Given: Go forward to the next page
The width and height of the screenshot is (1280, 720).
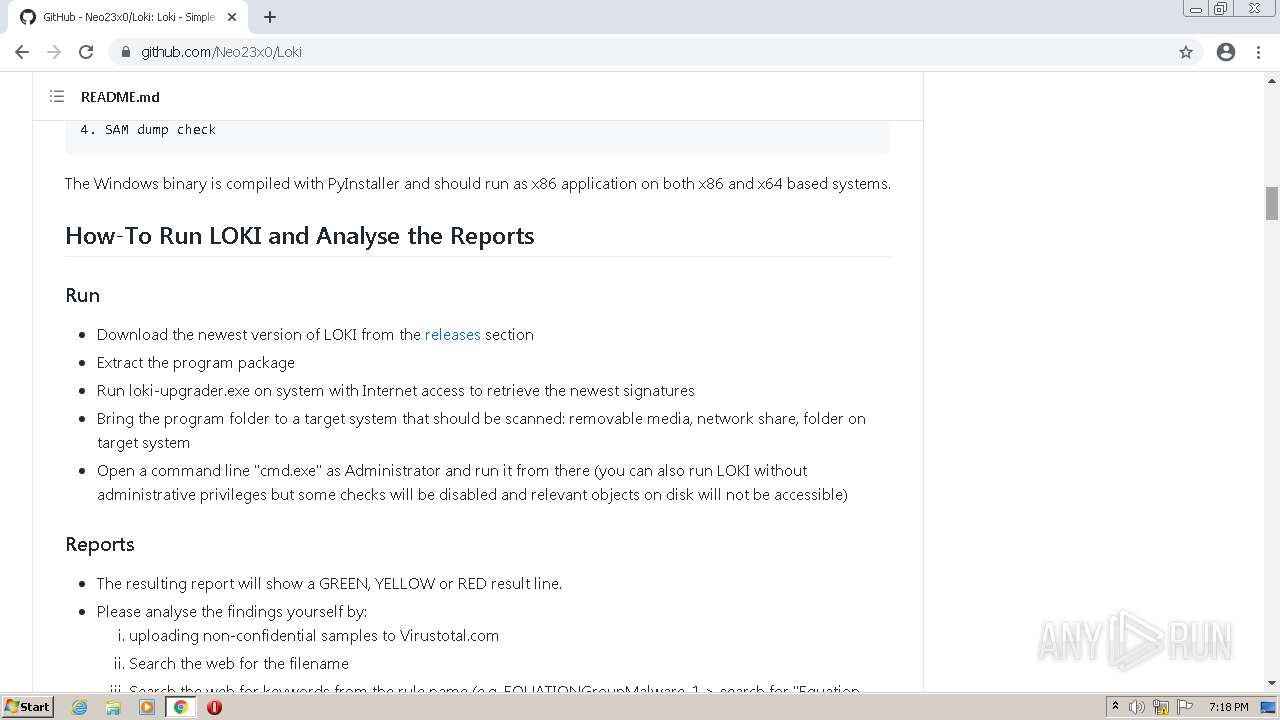Looking at the screenshot, I should coord(54,52).
